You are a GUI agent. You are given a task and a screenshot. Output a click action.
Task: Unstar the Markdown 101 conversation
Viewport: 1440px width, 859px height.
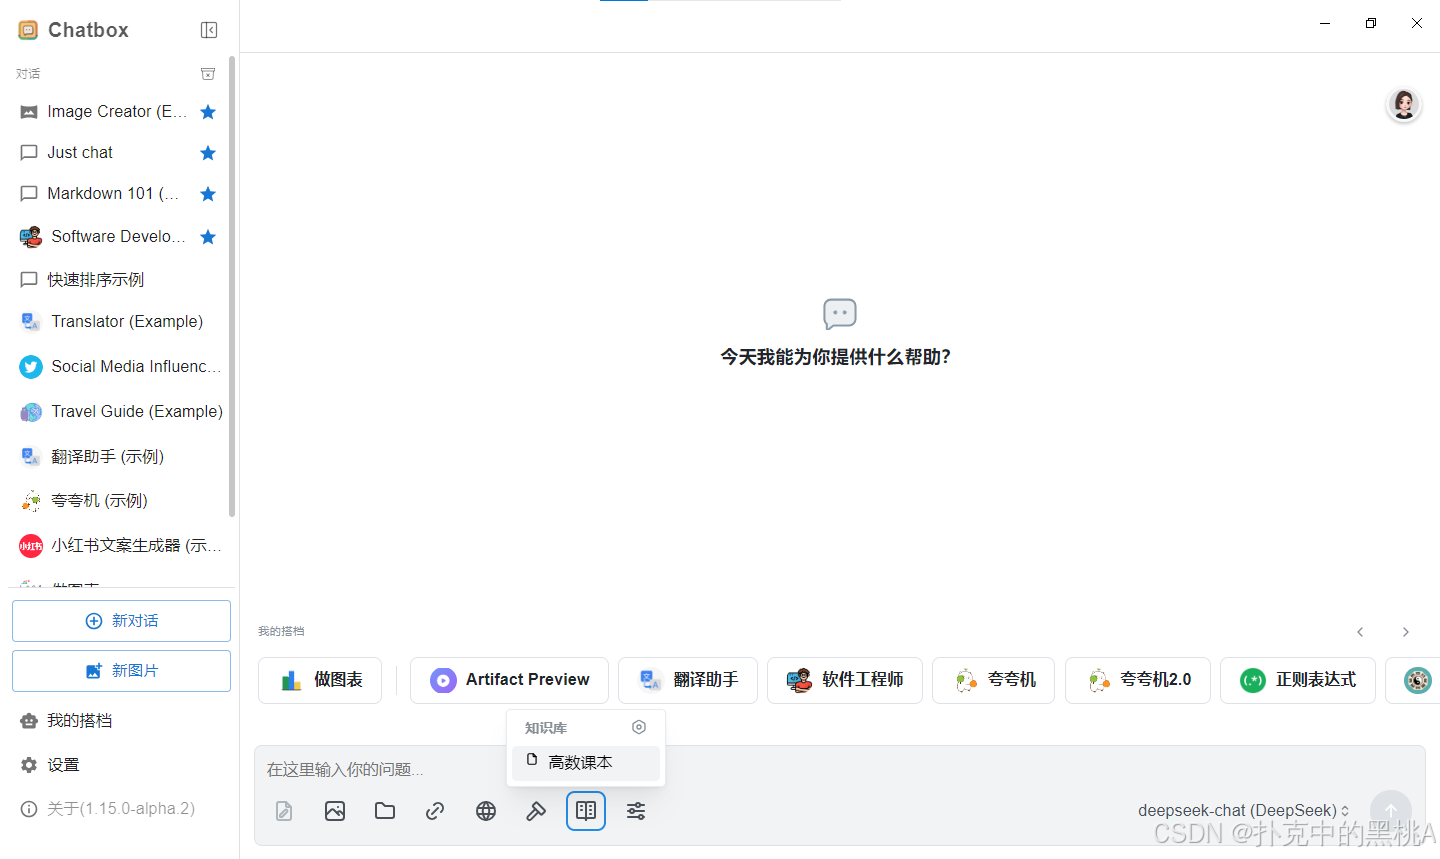208,194
